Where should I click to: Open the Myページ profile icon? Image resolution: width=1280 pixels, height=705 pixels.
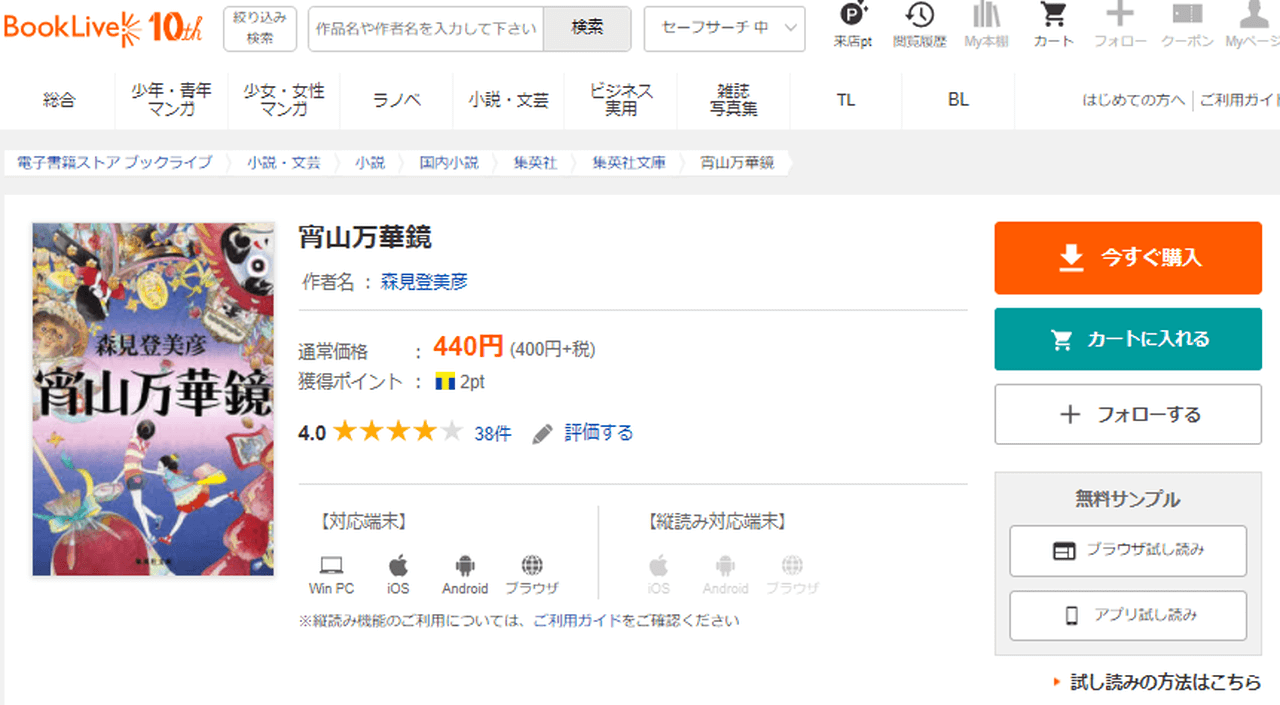(x=1253, y=24)
